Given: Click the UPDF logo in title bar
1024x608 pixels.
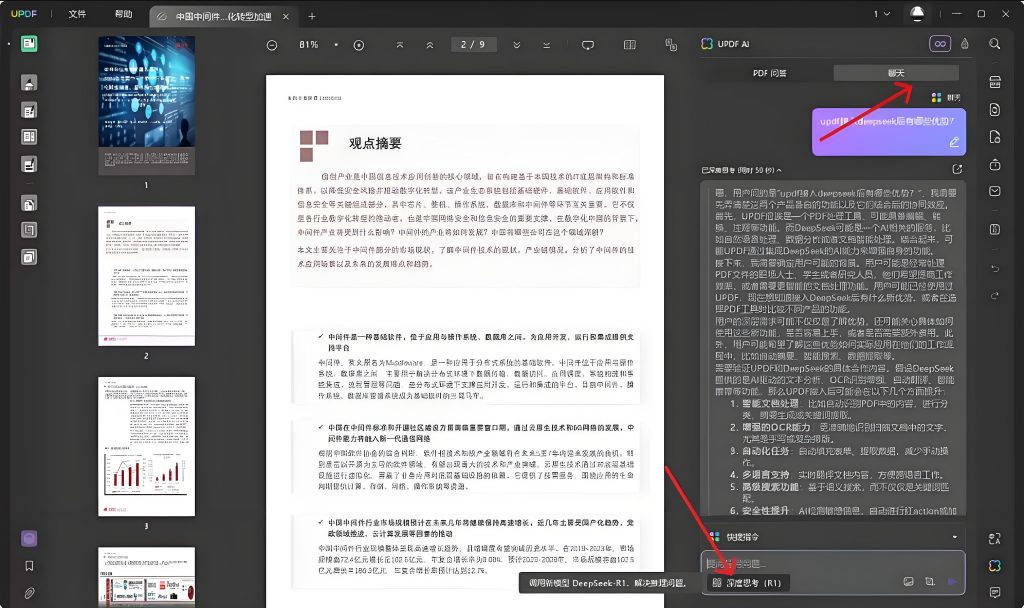Looking at the screenshot, I should click(24, 14).
